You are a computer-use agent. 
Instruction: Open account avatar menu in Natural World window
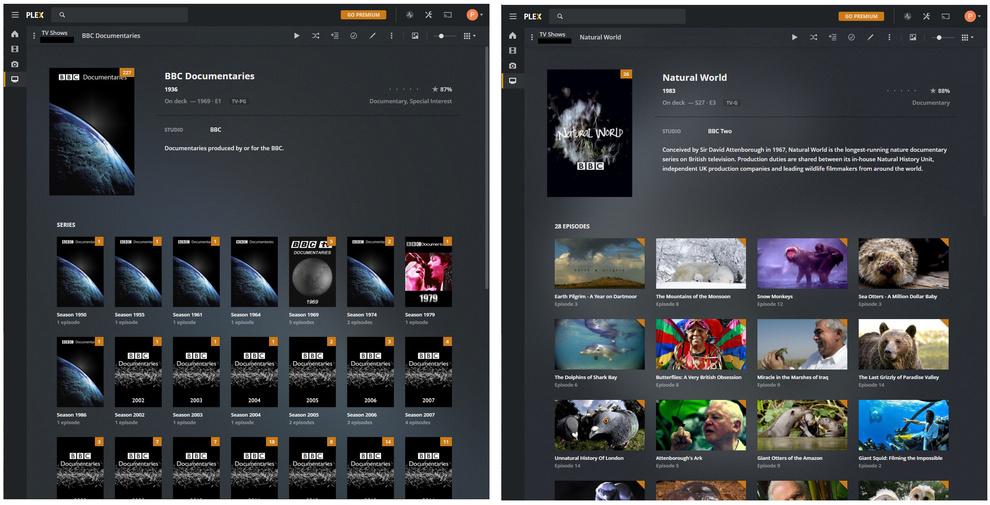click(x=972, y=16)
